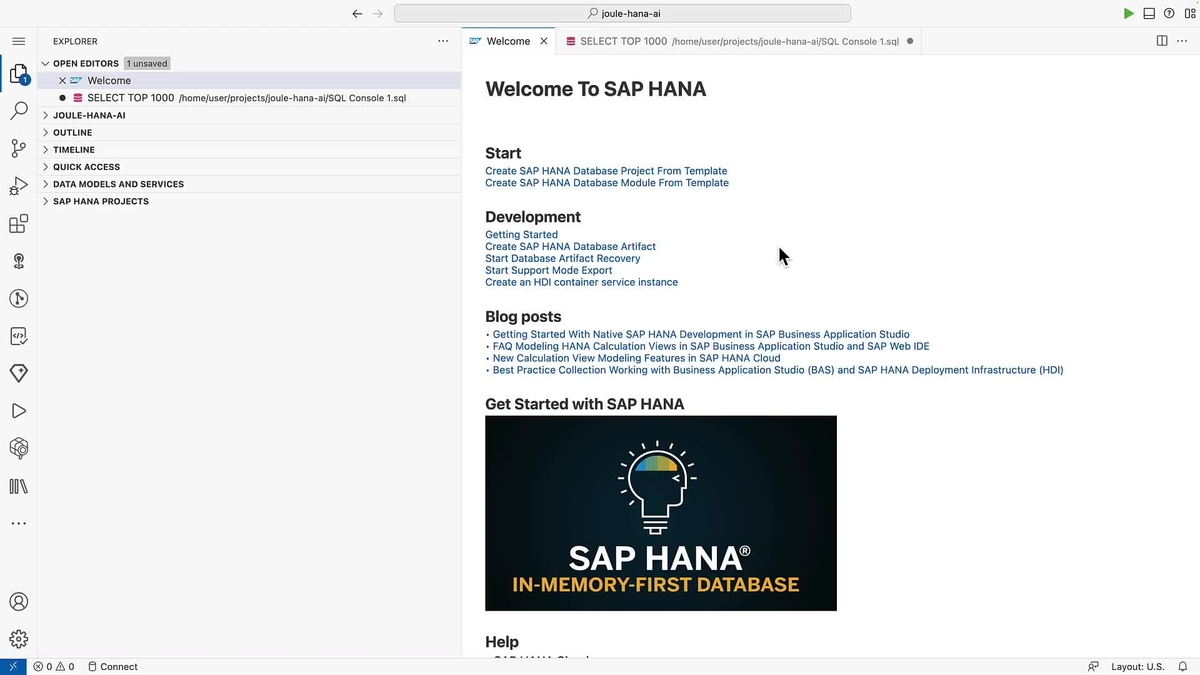Open New Calculation View Modeling Features blog
Viewport: 1200px width, 675px height.
click(x=636, y=358)
